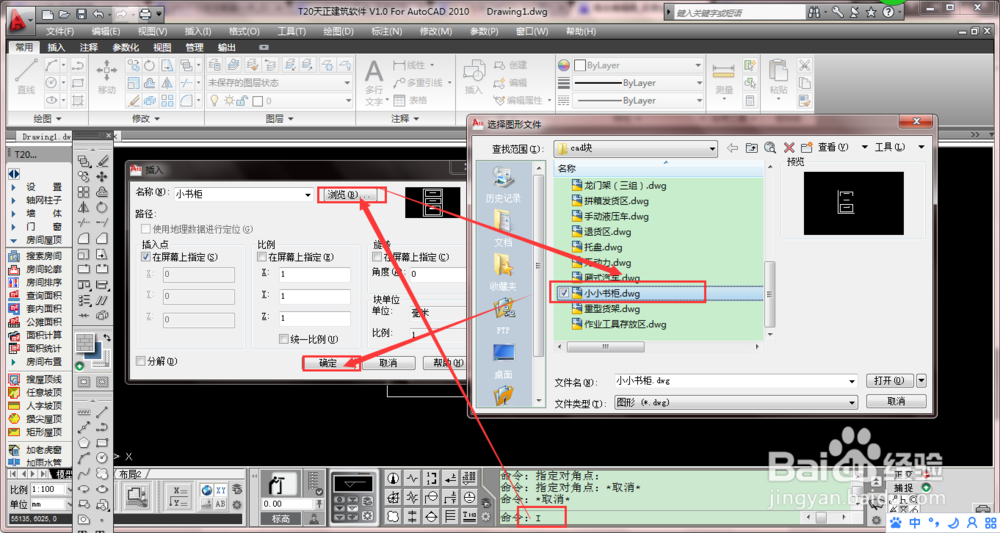Open the AutoCAD application menu button
This screenshot has height=533, width=1000.
(x=20, y=20)
